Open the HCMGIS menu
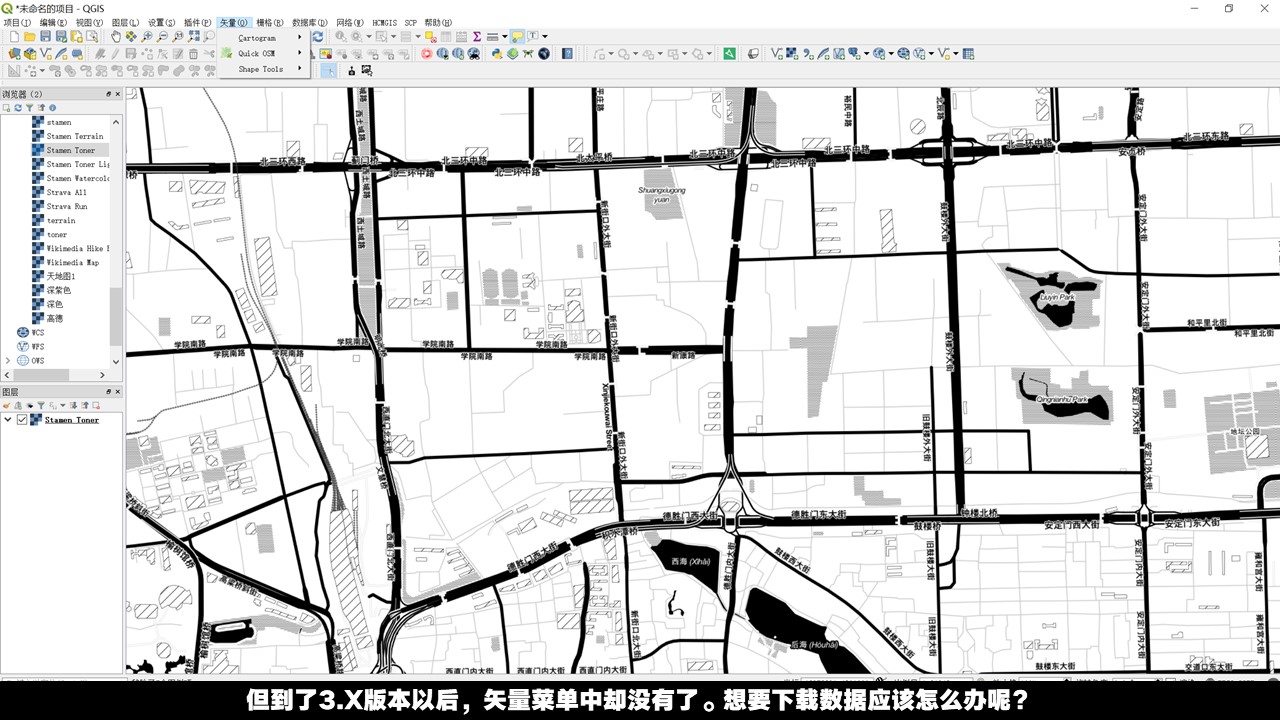The image size is (1280, 720). (x=384, y=22)
